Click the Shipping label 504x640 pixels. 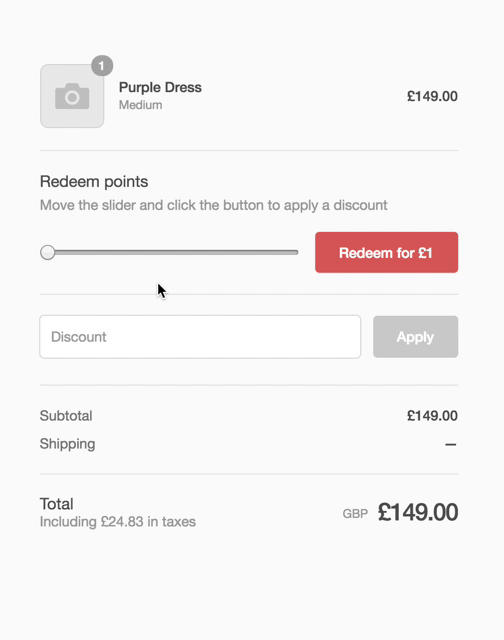coord(67,444)
